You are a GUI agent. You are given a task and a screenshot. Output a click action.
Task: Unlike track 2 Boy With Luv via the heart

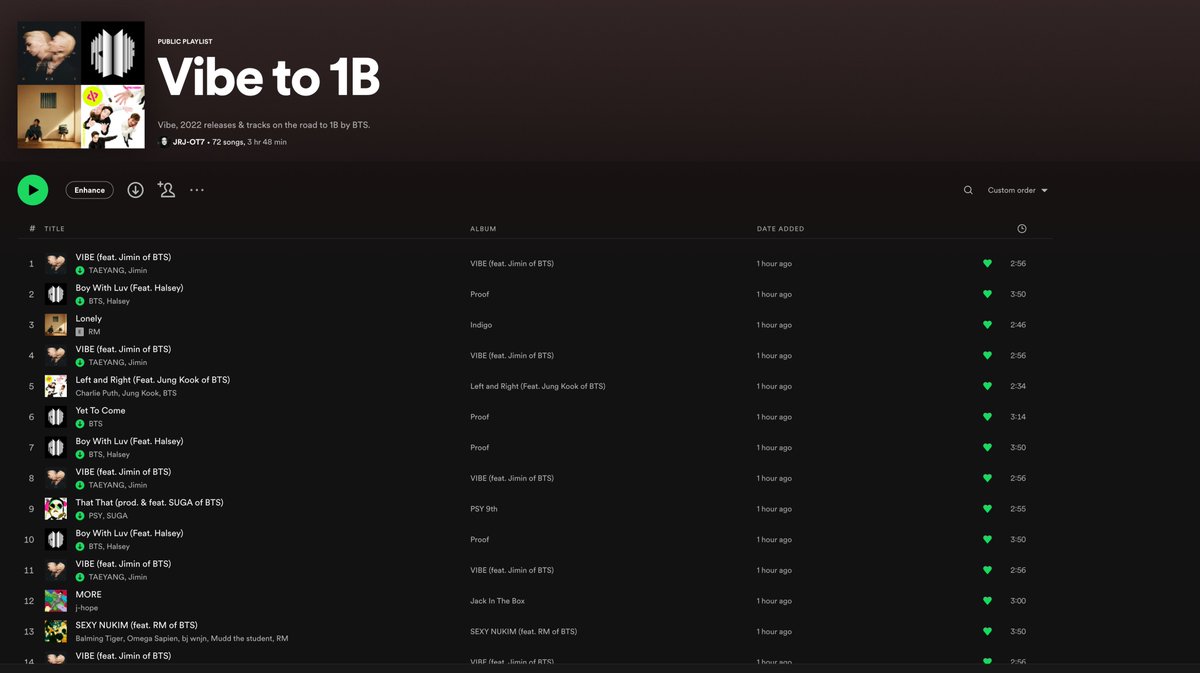pos(987,294)
